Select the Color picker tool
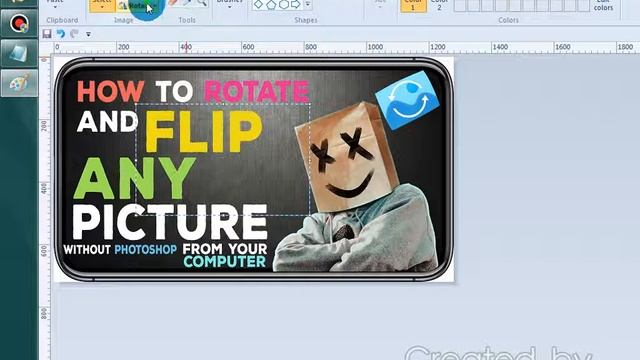The width and height of the screenshot is (640, 360). (187, 3)
